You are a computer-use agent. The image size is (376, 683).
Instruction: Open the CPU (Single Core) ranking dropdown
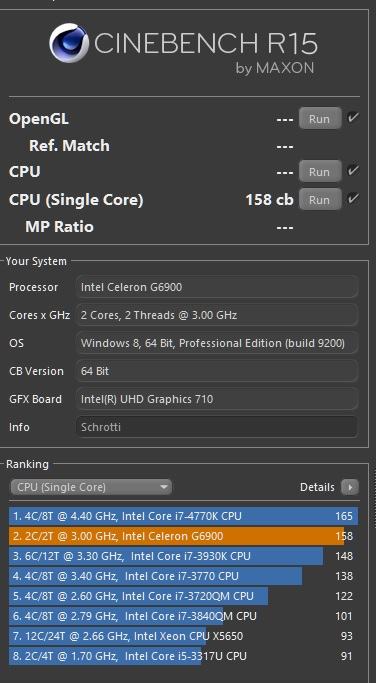91,487
